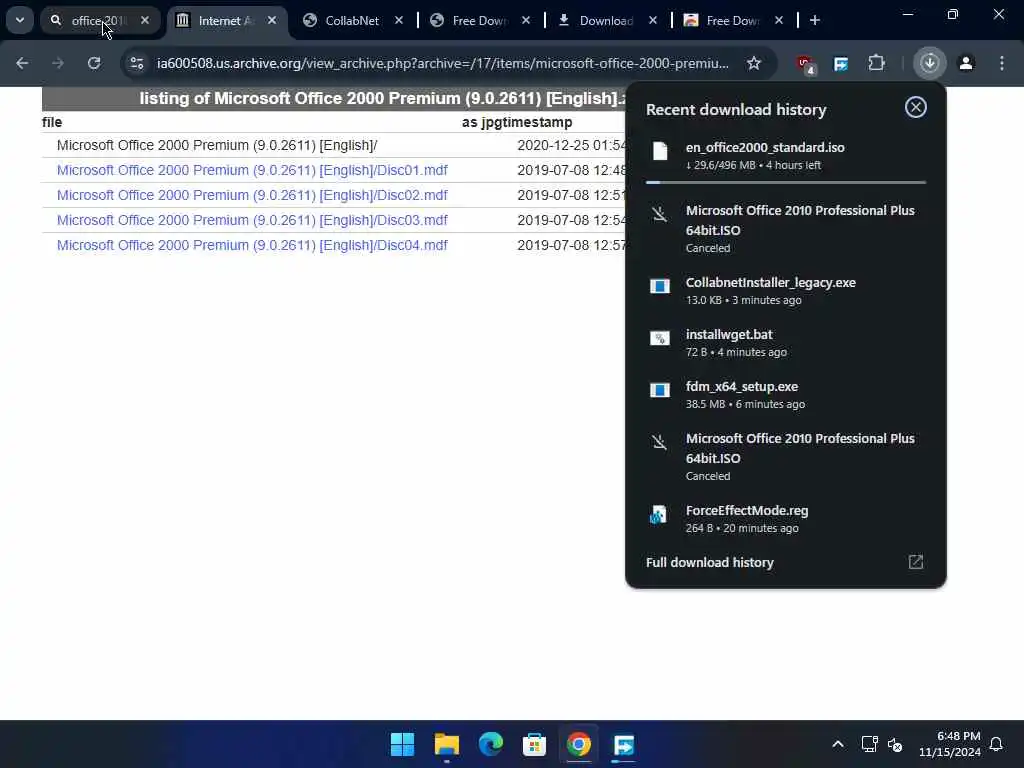Image resolution: width=1024 pixels, height=768 pixels.
Task: Select the first canceled Office 2010 ISO entry
Action: 786,229
